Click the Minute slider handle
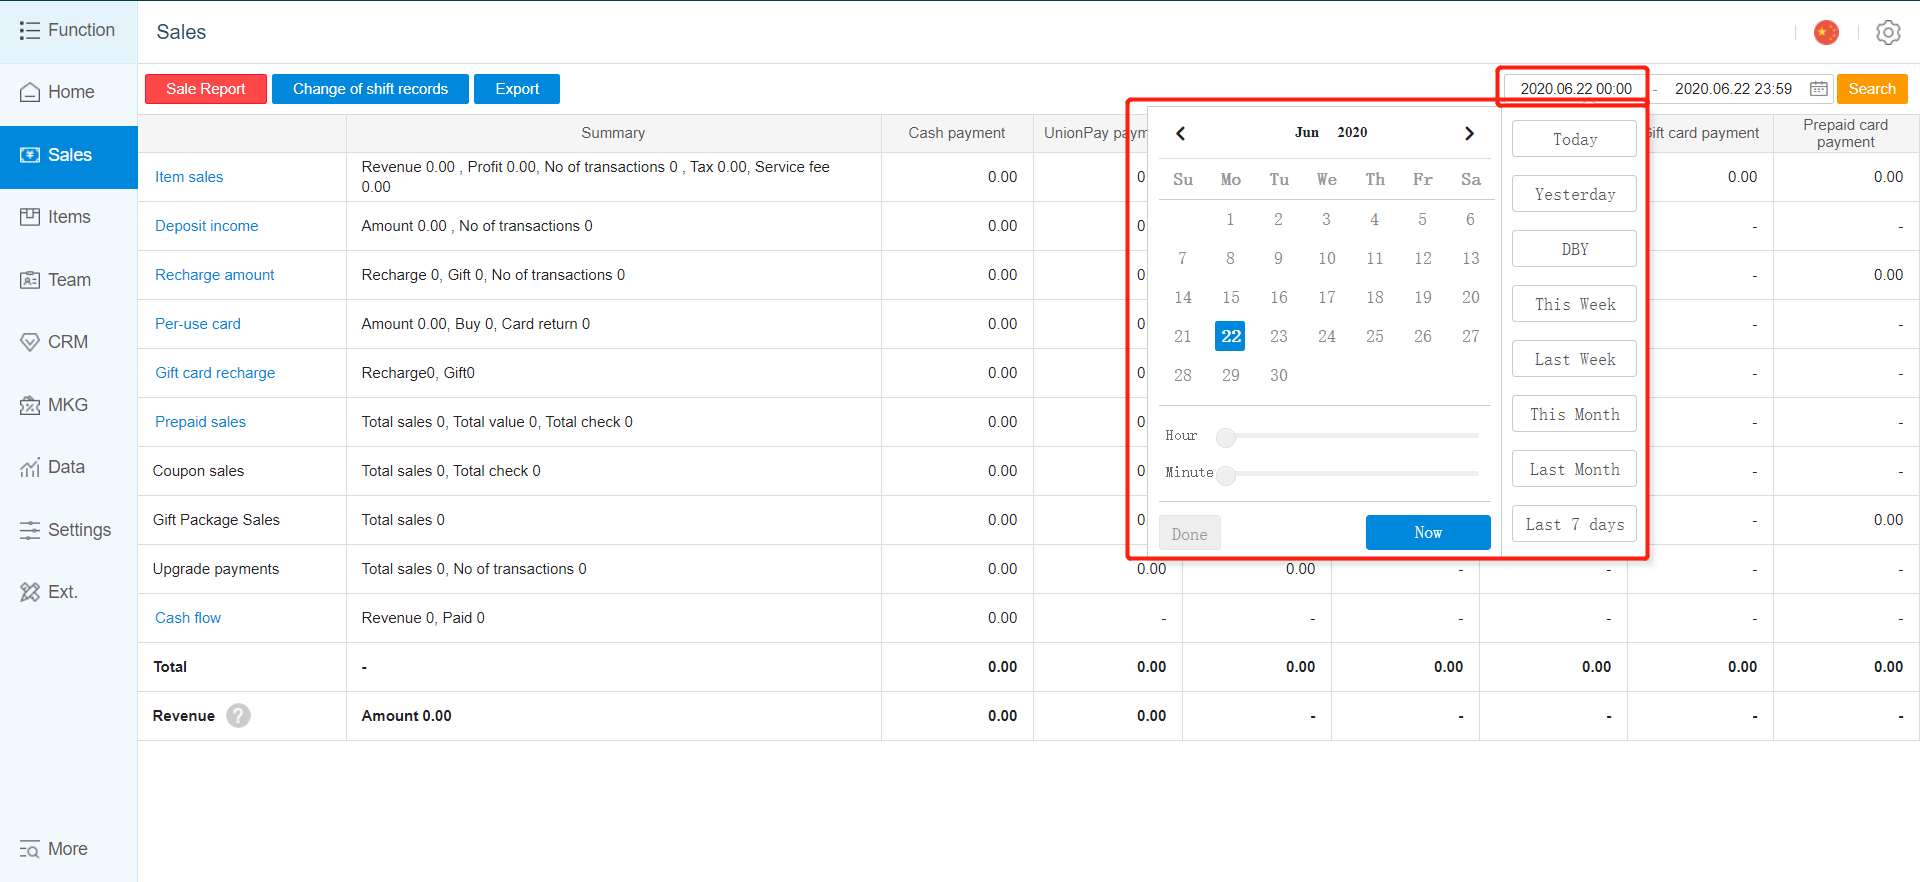Screen dimensions: 1920x882 [1226, 475]
